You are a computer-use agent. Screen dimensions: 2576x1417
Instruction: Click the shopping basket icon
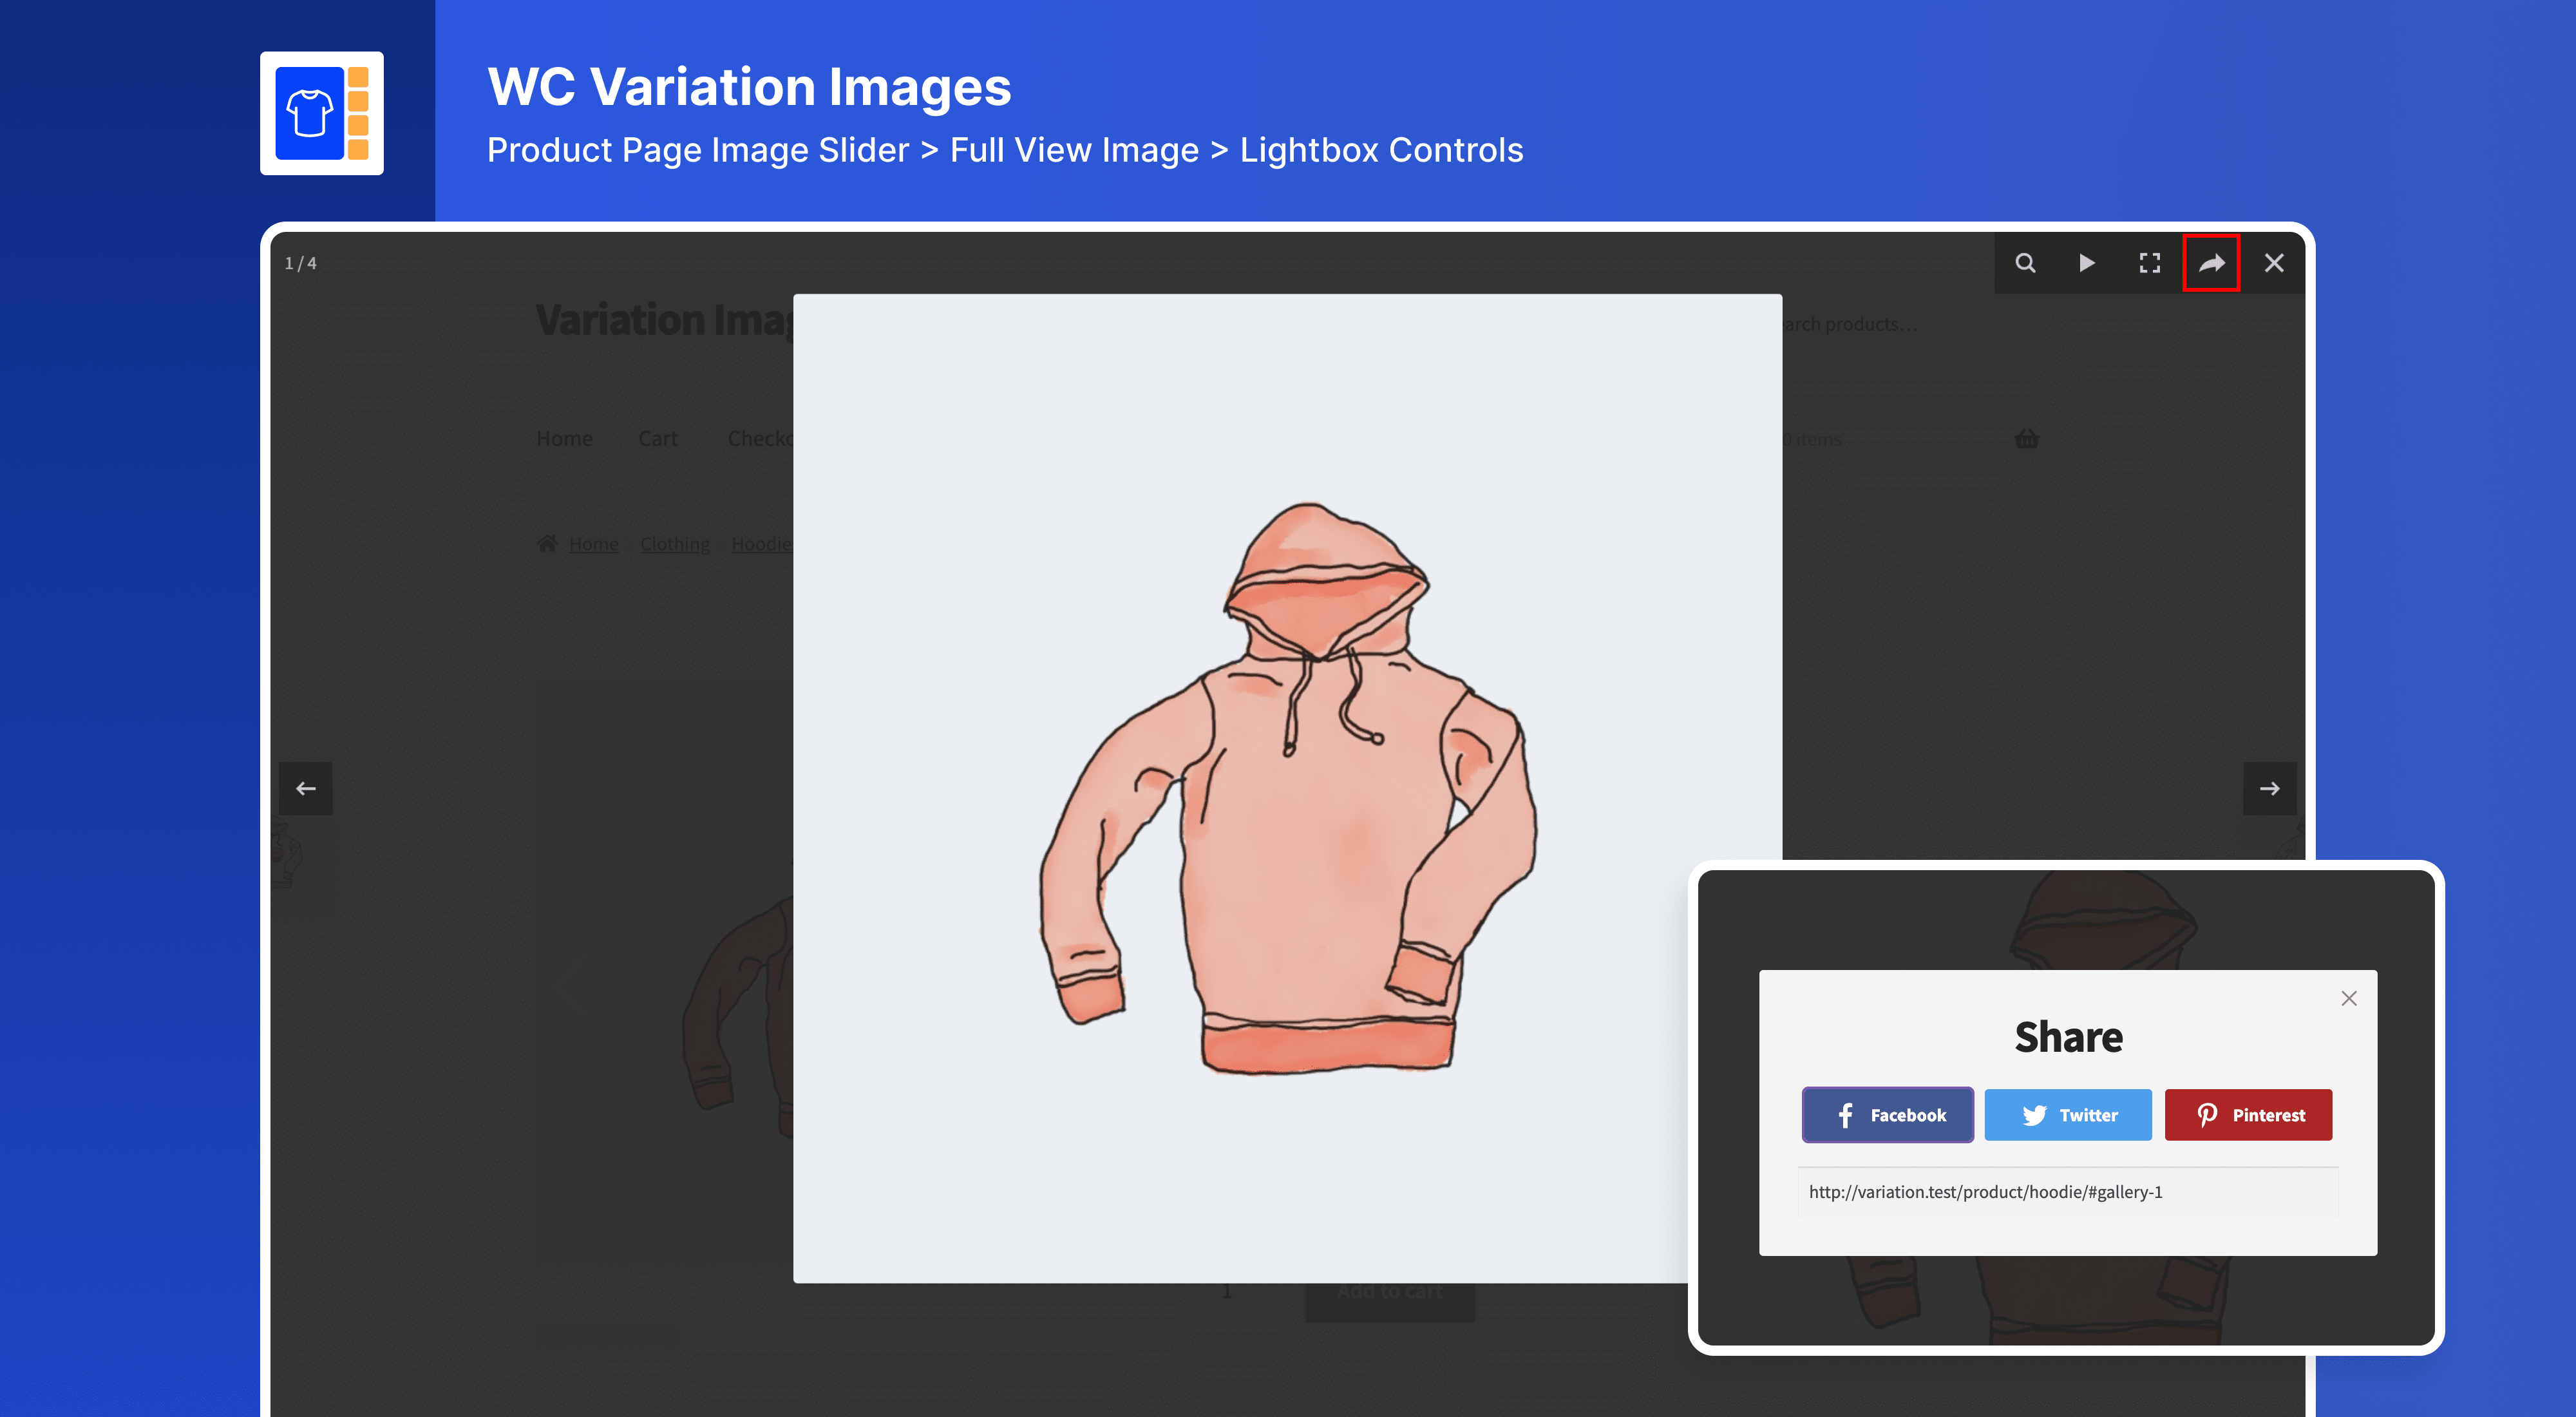tap(2027, 438)
